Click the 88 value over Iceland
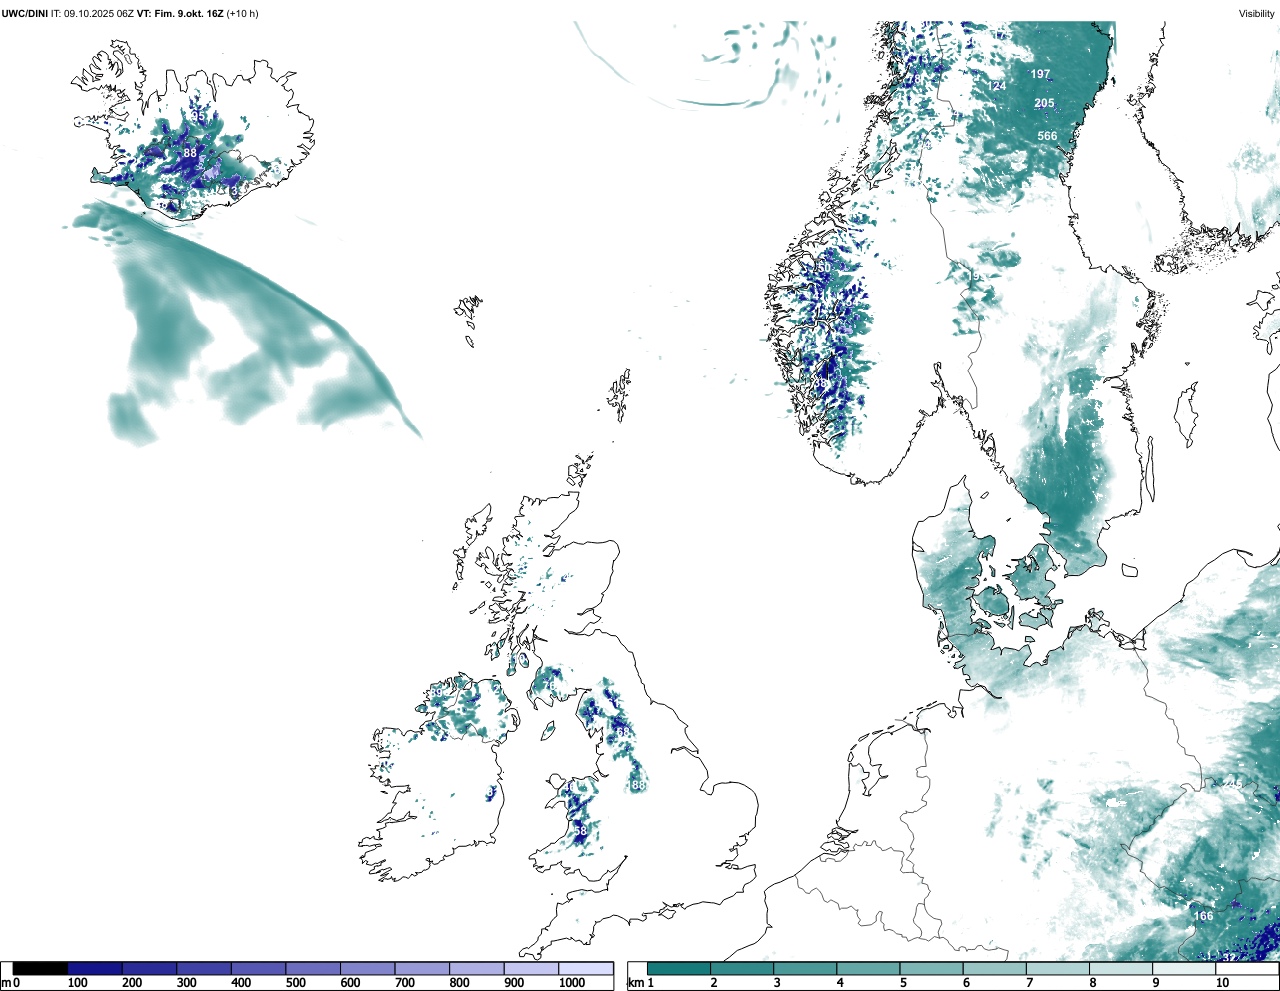The image size is (1280, 991). point(190,153)
